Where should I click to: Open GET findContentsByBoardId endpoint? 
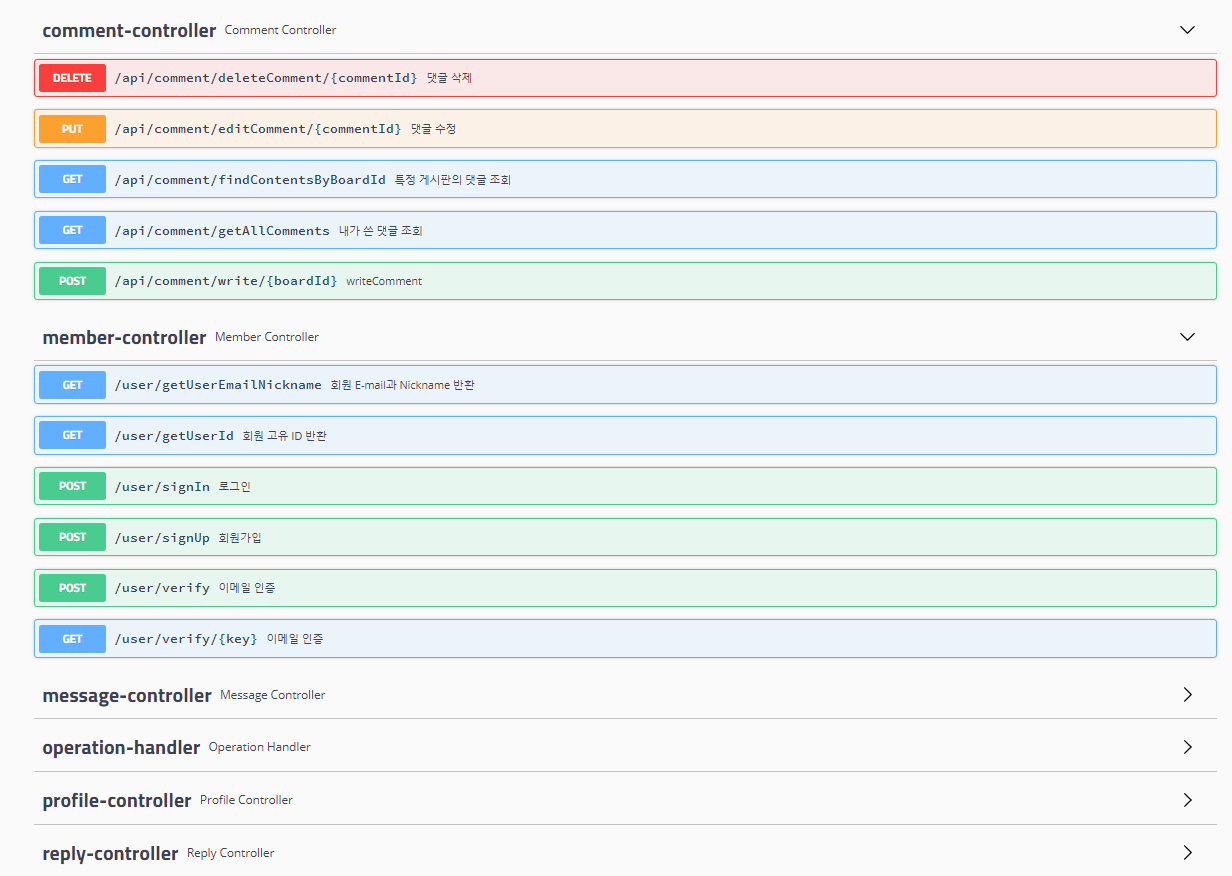point(250,180)
